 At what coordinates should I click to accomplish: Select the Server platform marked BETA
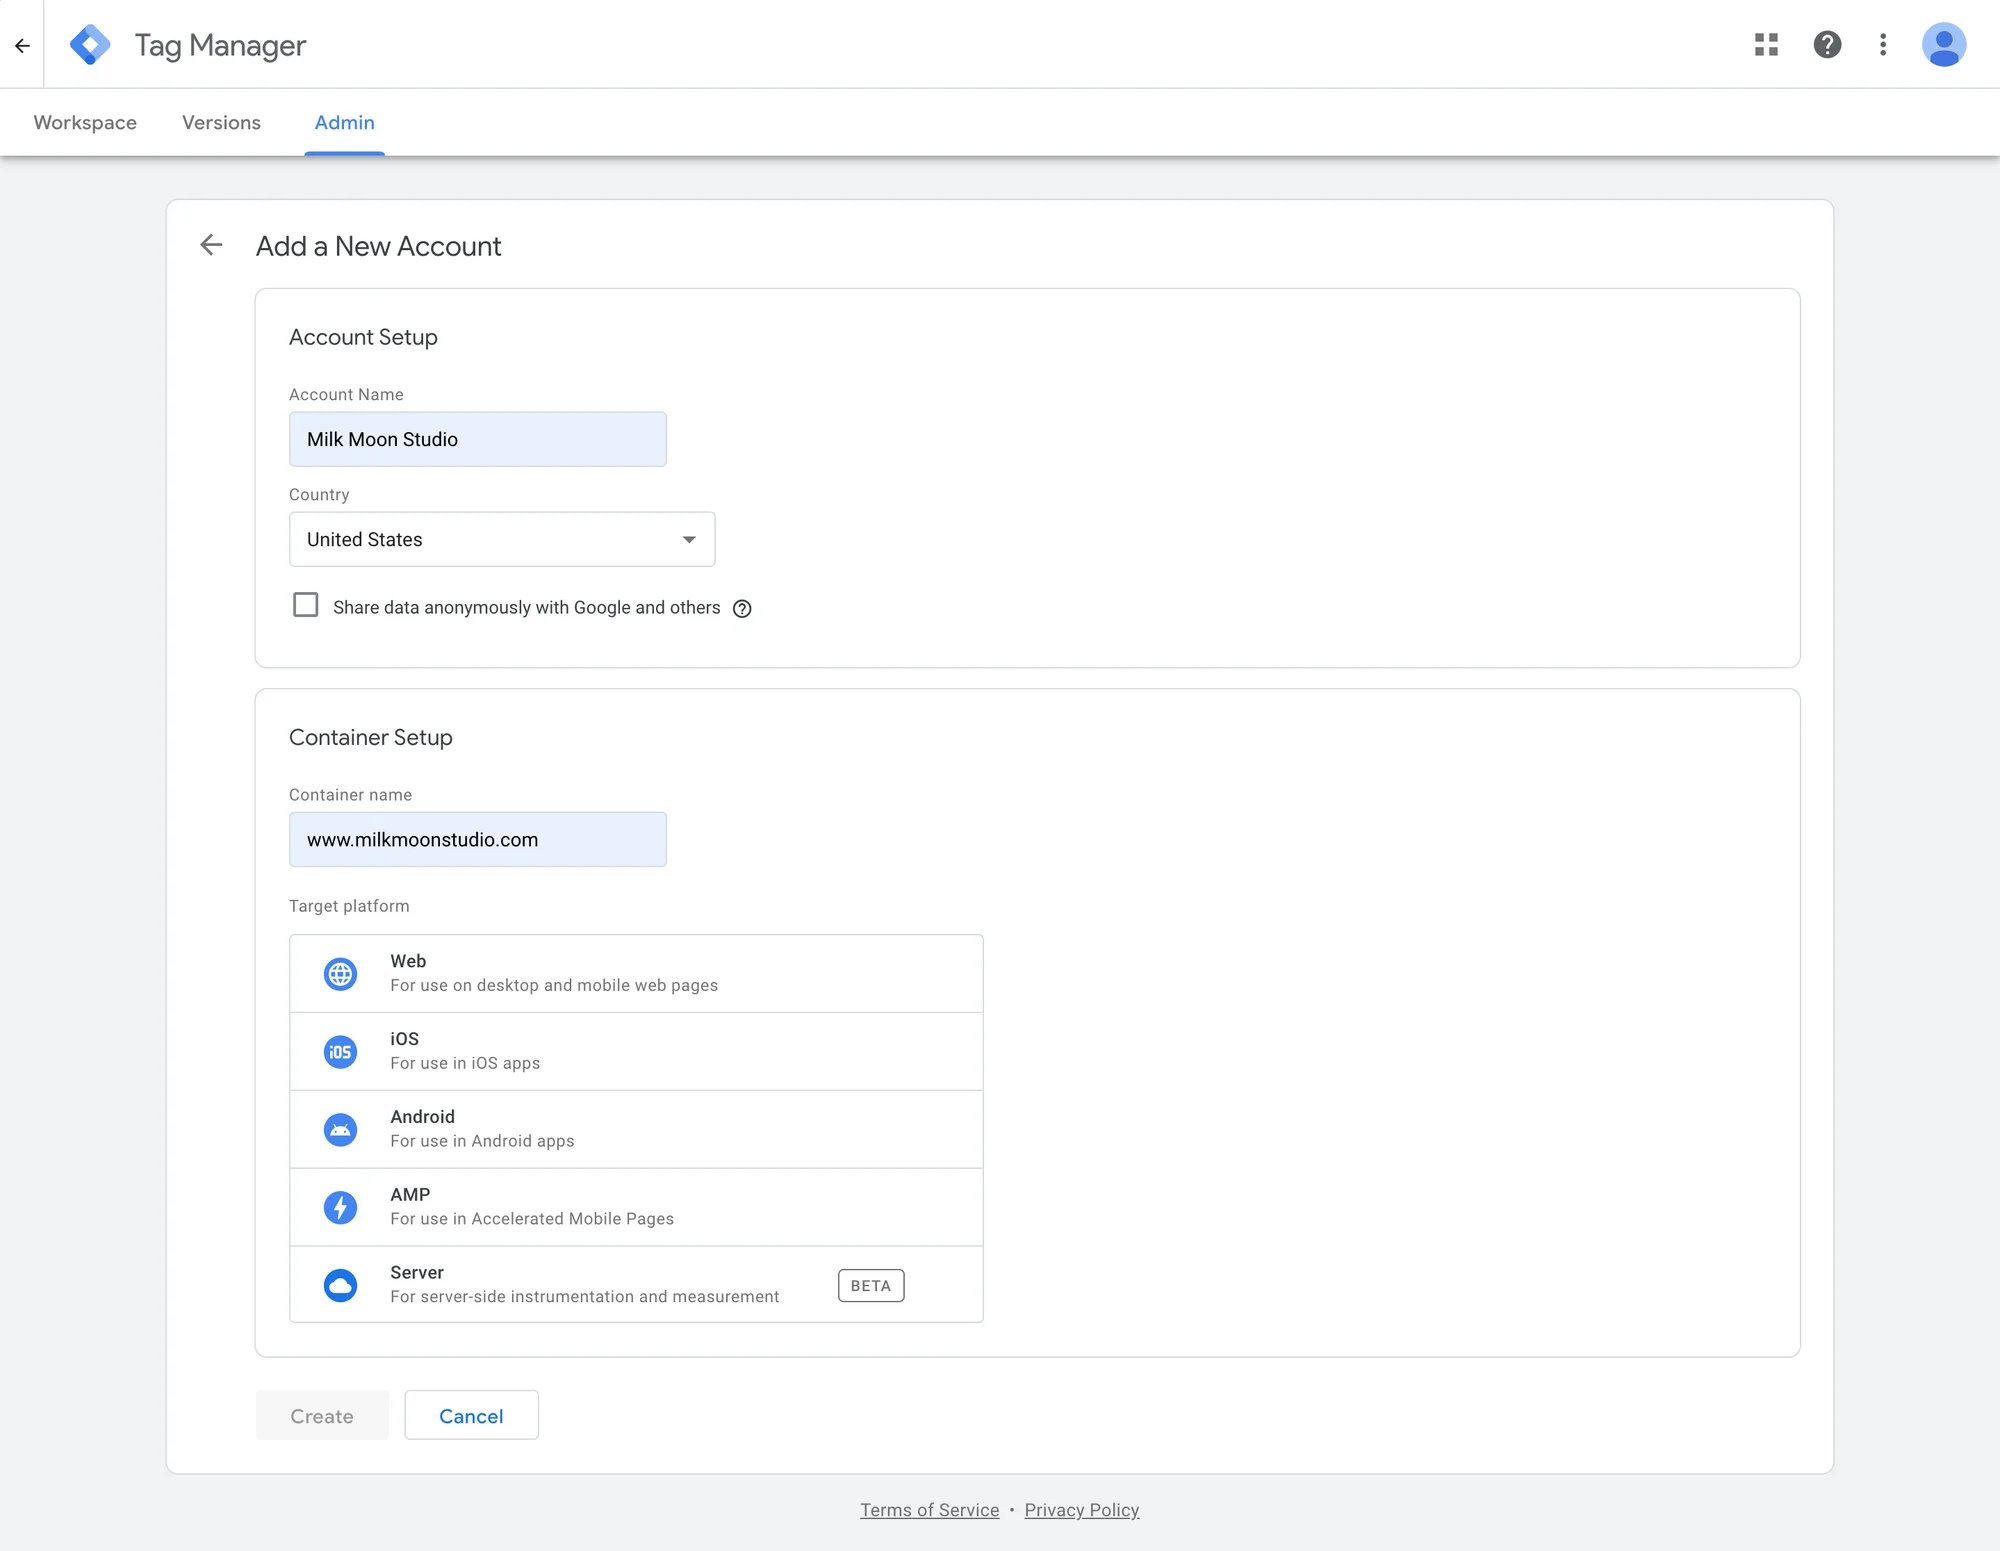pyautogui.click(x=635, y=1284)
